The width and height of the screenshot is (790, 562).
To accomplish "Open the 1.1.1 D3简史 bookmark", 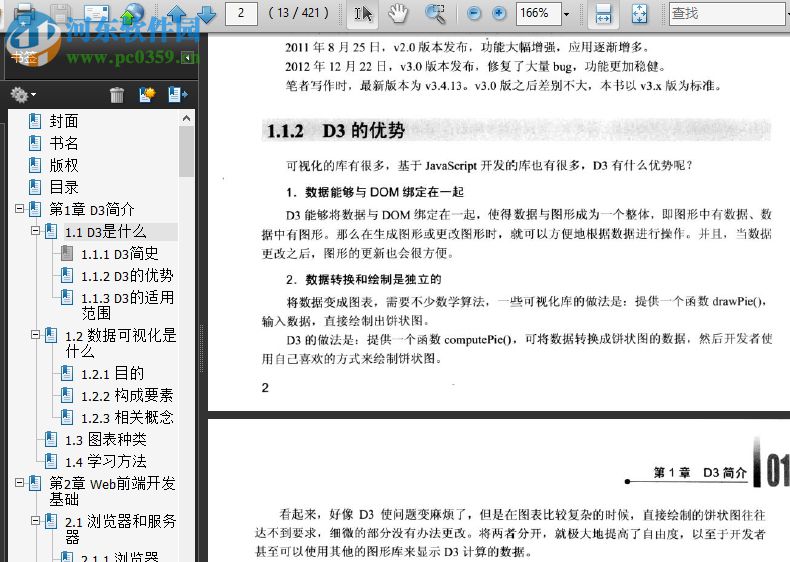I will point(119,254).
